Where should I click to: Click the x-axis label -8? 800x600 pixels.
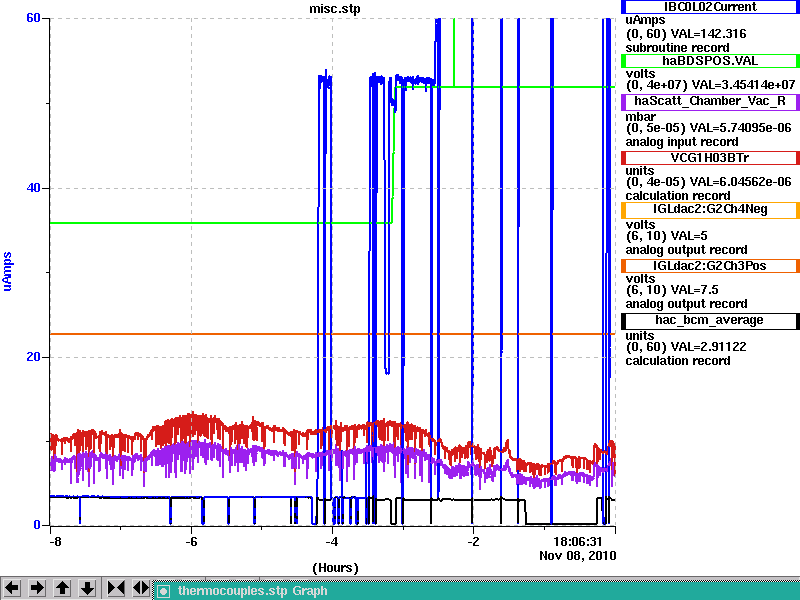tap(55, 541)
